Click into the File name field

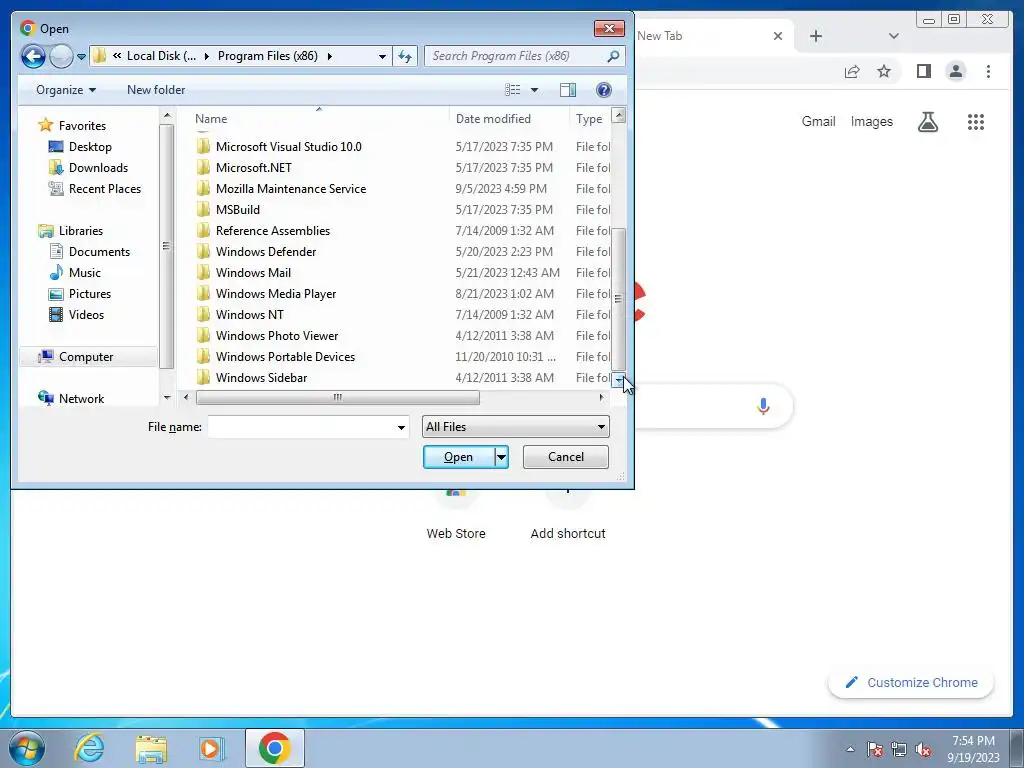click(x=302, y=427)
